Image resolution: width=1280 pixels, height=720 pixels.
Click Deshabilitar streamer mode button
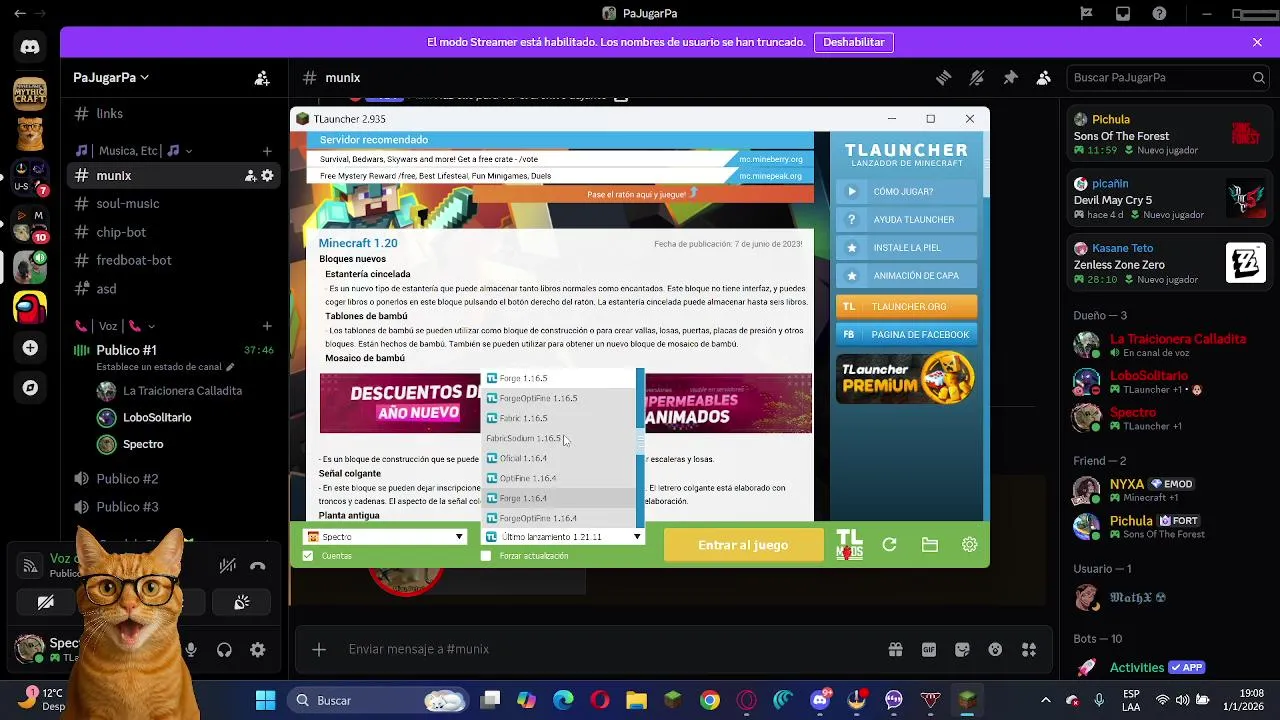854,42
